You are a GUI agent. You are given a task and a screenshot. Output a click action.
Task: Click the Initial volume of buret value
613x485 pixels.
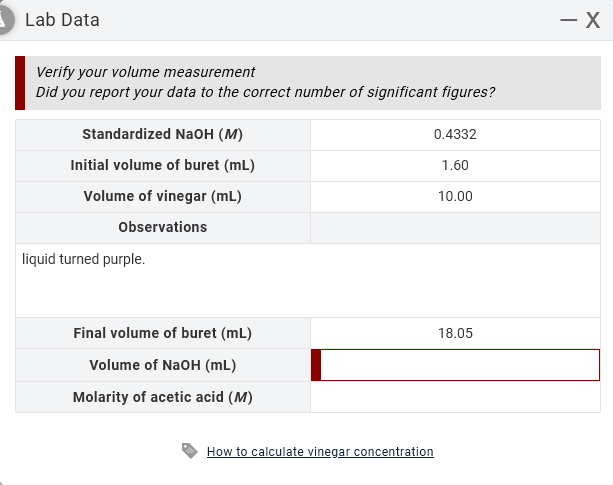point(455,165)
